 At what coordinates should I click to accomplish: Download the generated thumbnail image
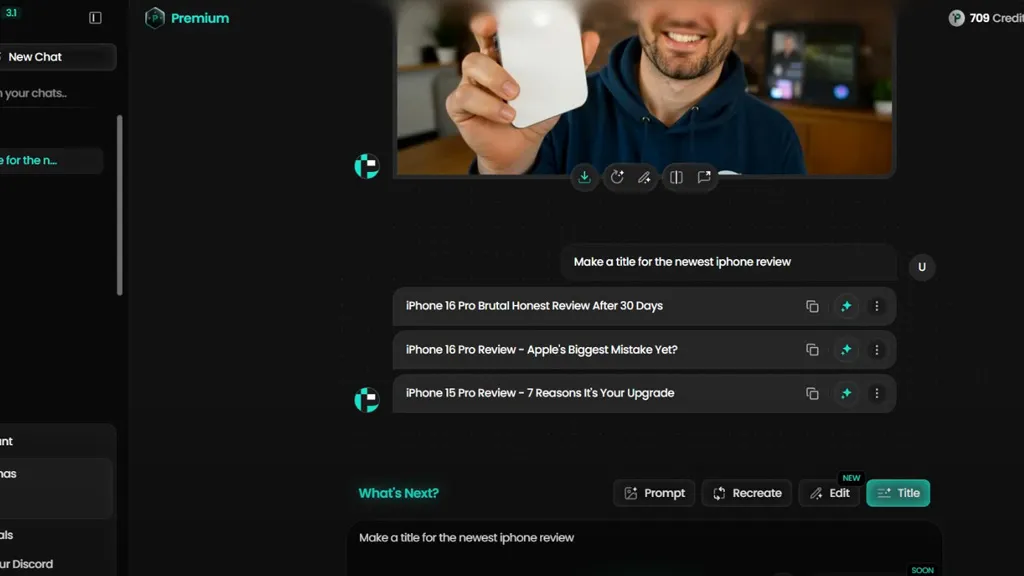[x=584, y=177]
